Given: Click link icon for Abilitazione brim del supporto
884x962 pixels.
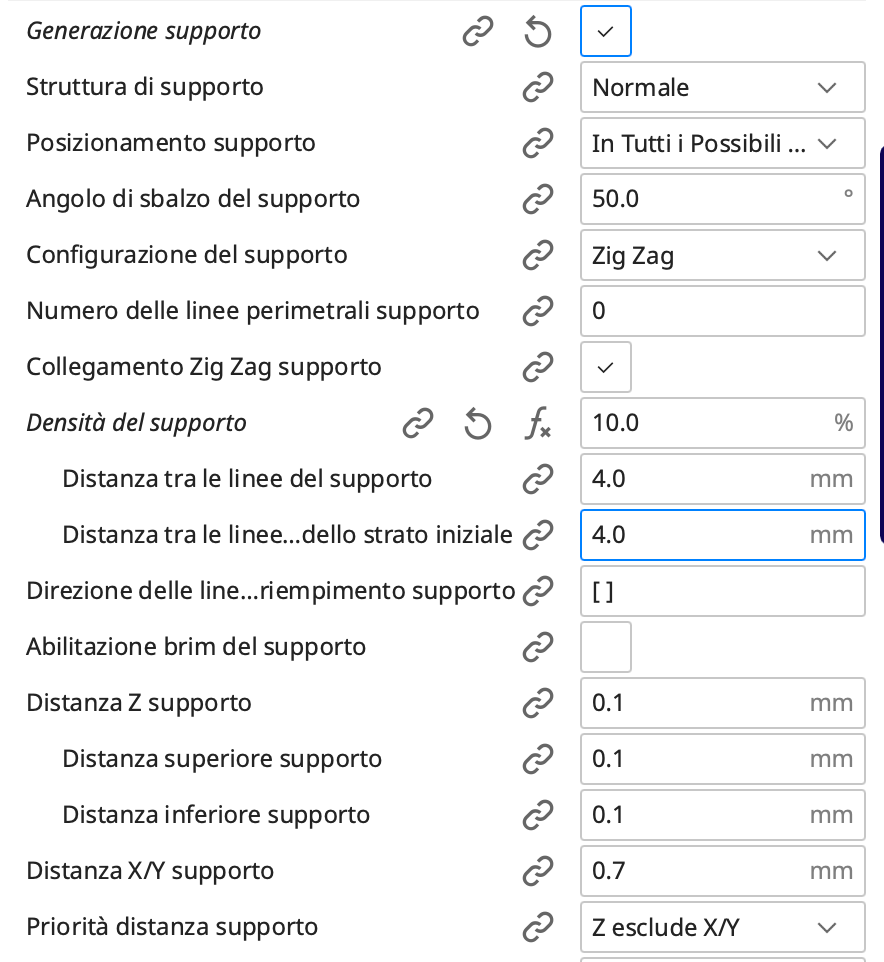Looking at the screenshot, I should point(538,648).
